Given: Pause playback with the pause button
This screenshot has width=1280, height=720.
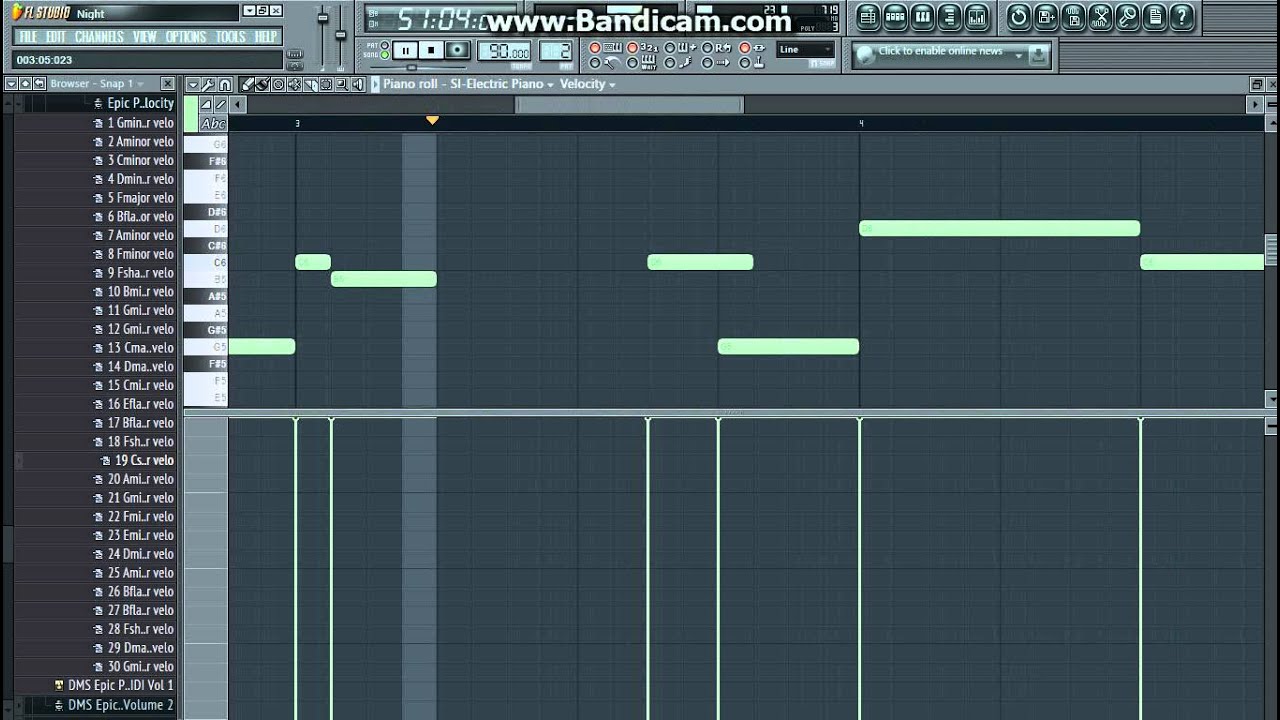Looking at the screenshot, I should 405,50.
